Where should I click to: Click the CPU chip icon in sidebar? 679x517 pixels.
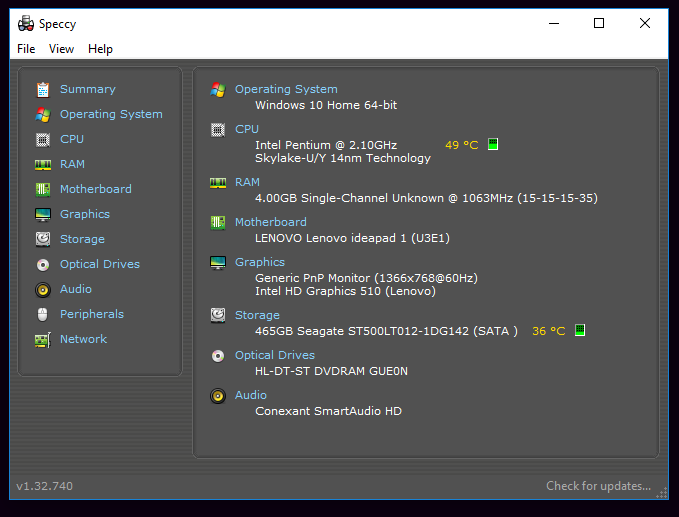(42, 139)
